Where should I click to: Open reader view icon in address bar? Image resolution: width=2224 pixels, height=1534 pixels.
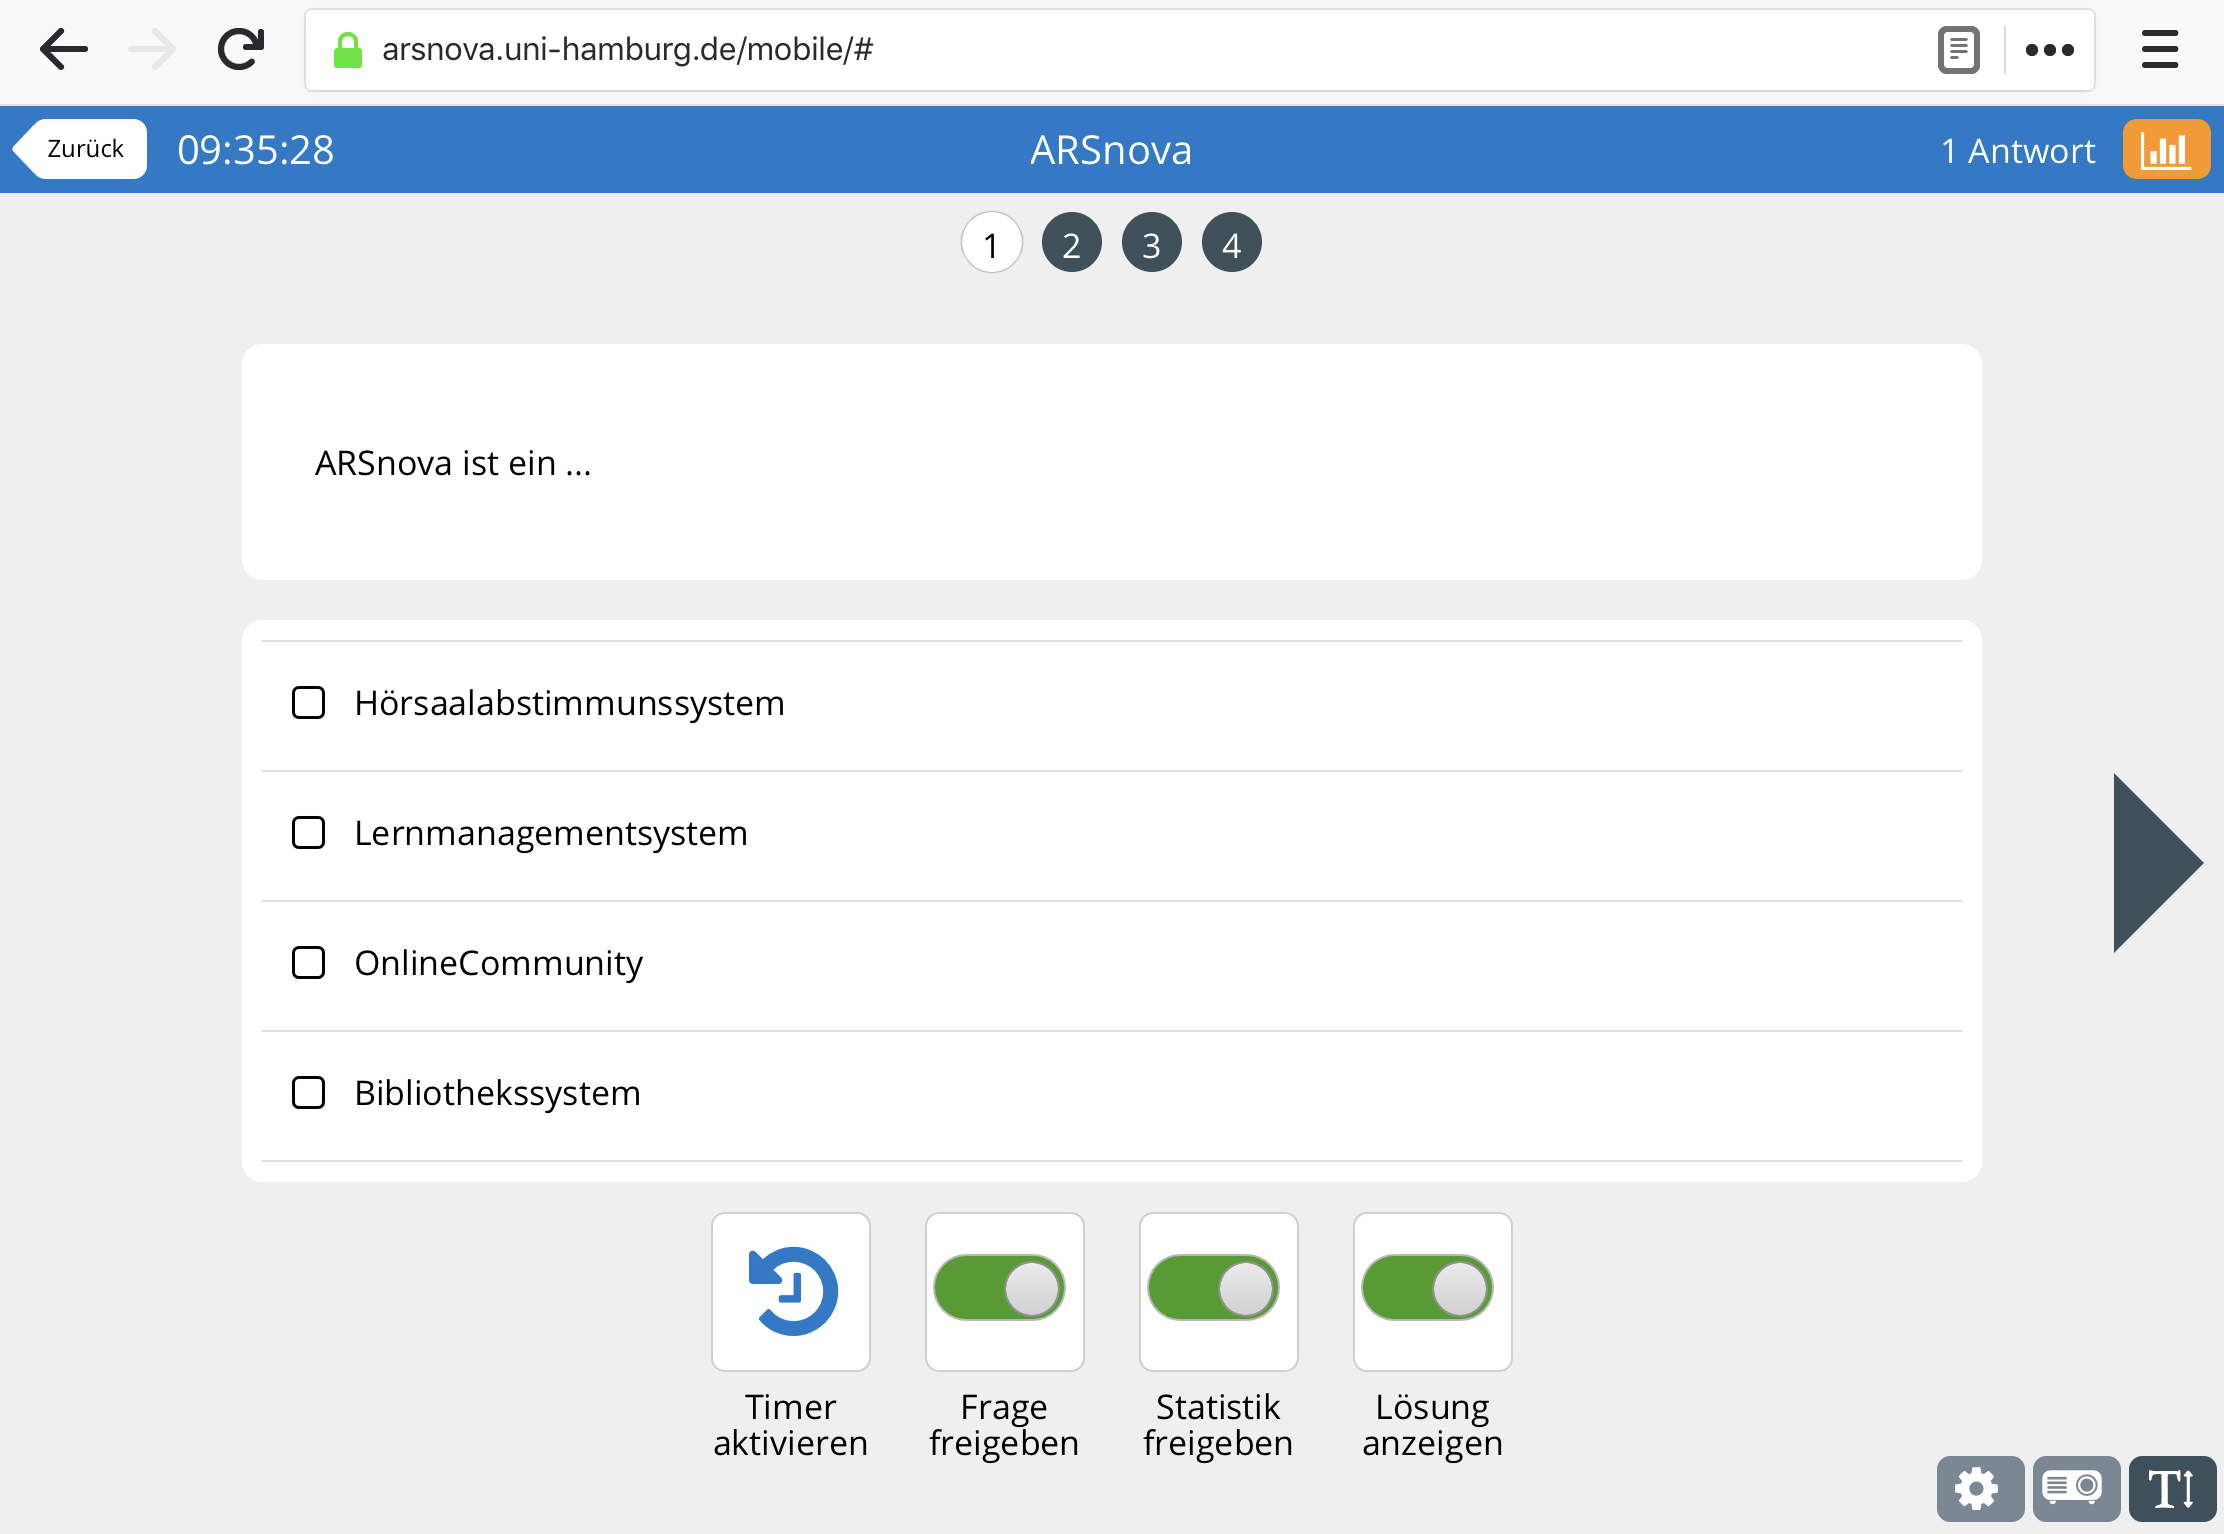pyautogui.click(x=1958, y=50)
